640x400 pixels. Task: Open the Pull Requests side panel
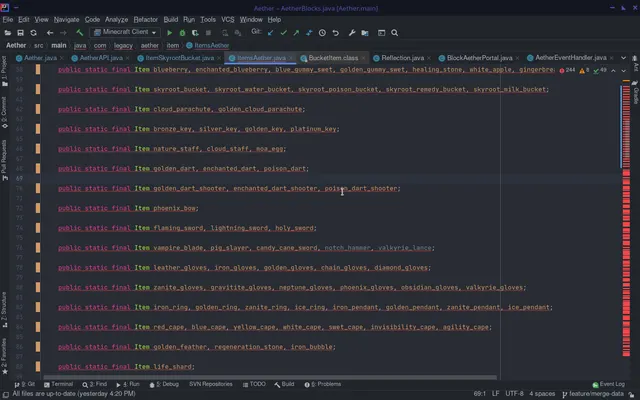click(x=4, y=160)
